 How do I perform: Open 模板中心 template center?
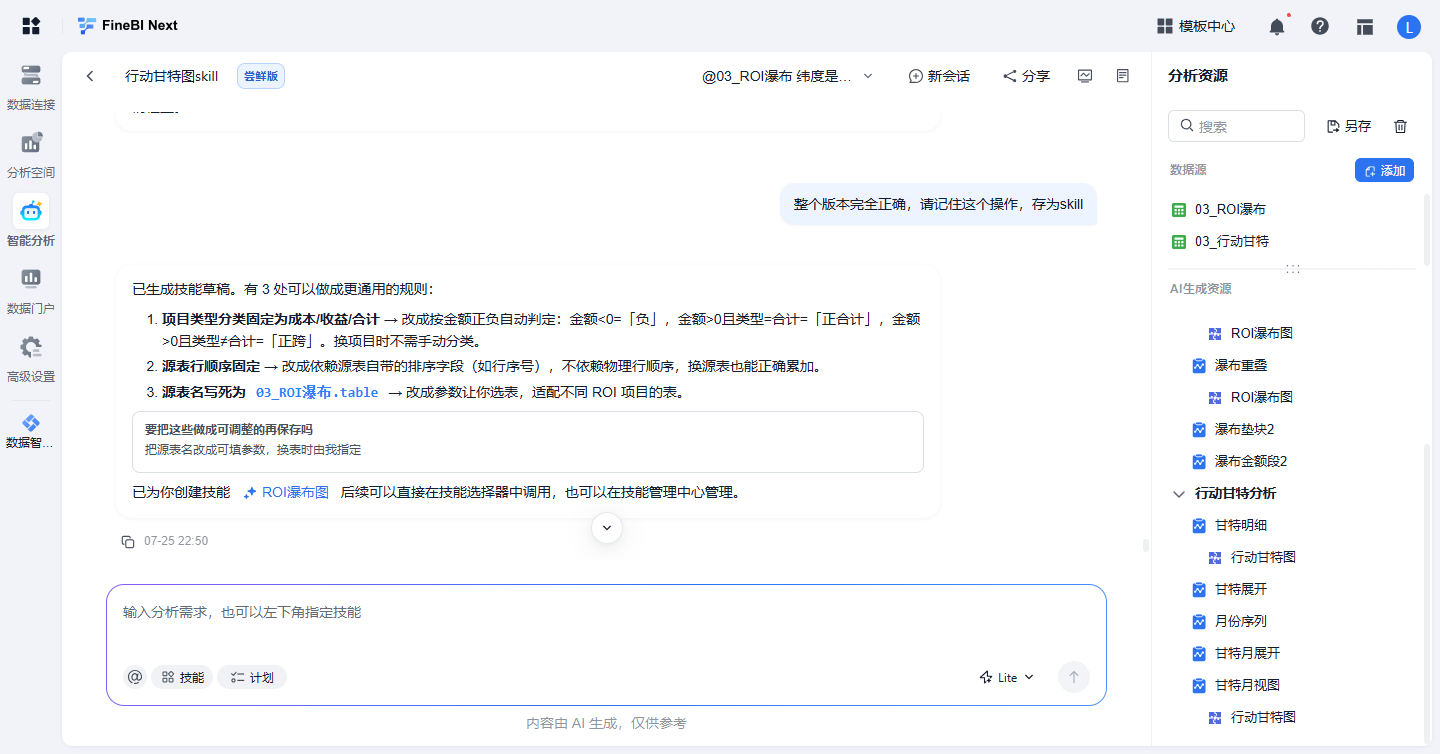tap(1196, 27)
